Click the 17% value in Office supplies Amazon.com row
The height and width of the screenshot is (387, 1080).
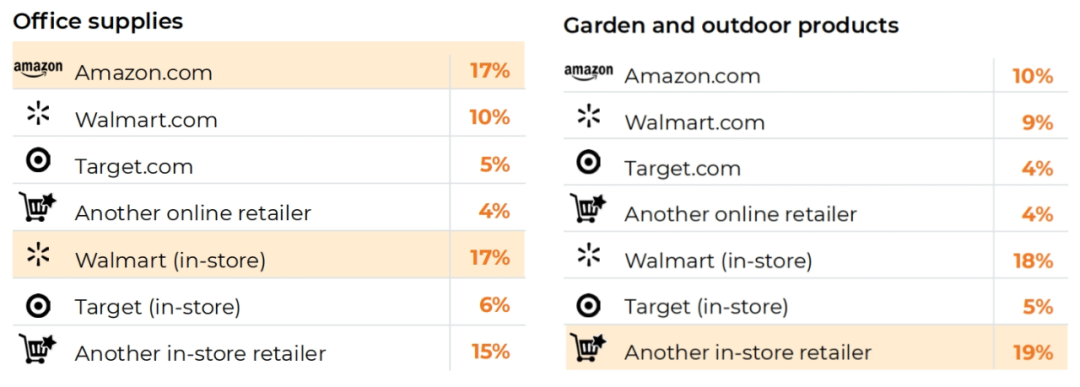coord(490,71)
